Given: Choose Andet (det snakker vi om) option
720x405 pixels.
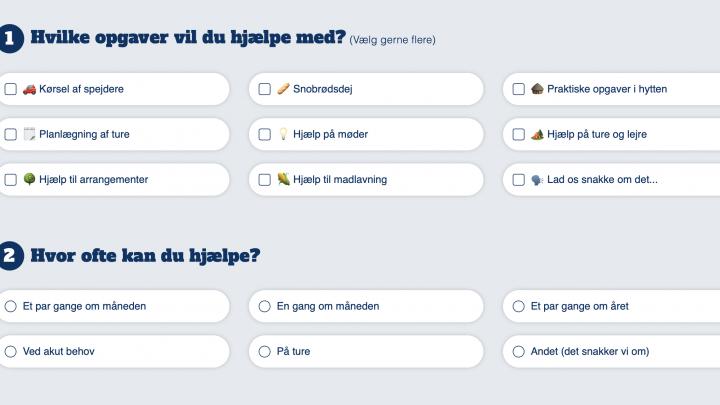Looking at the screenshot, I should pyautogui.click(x=518, y=352).
